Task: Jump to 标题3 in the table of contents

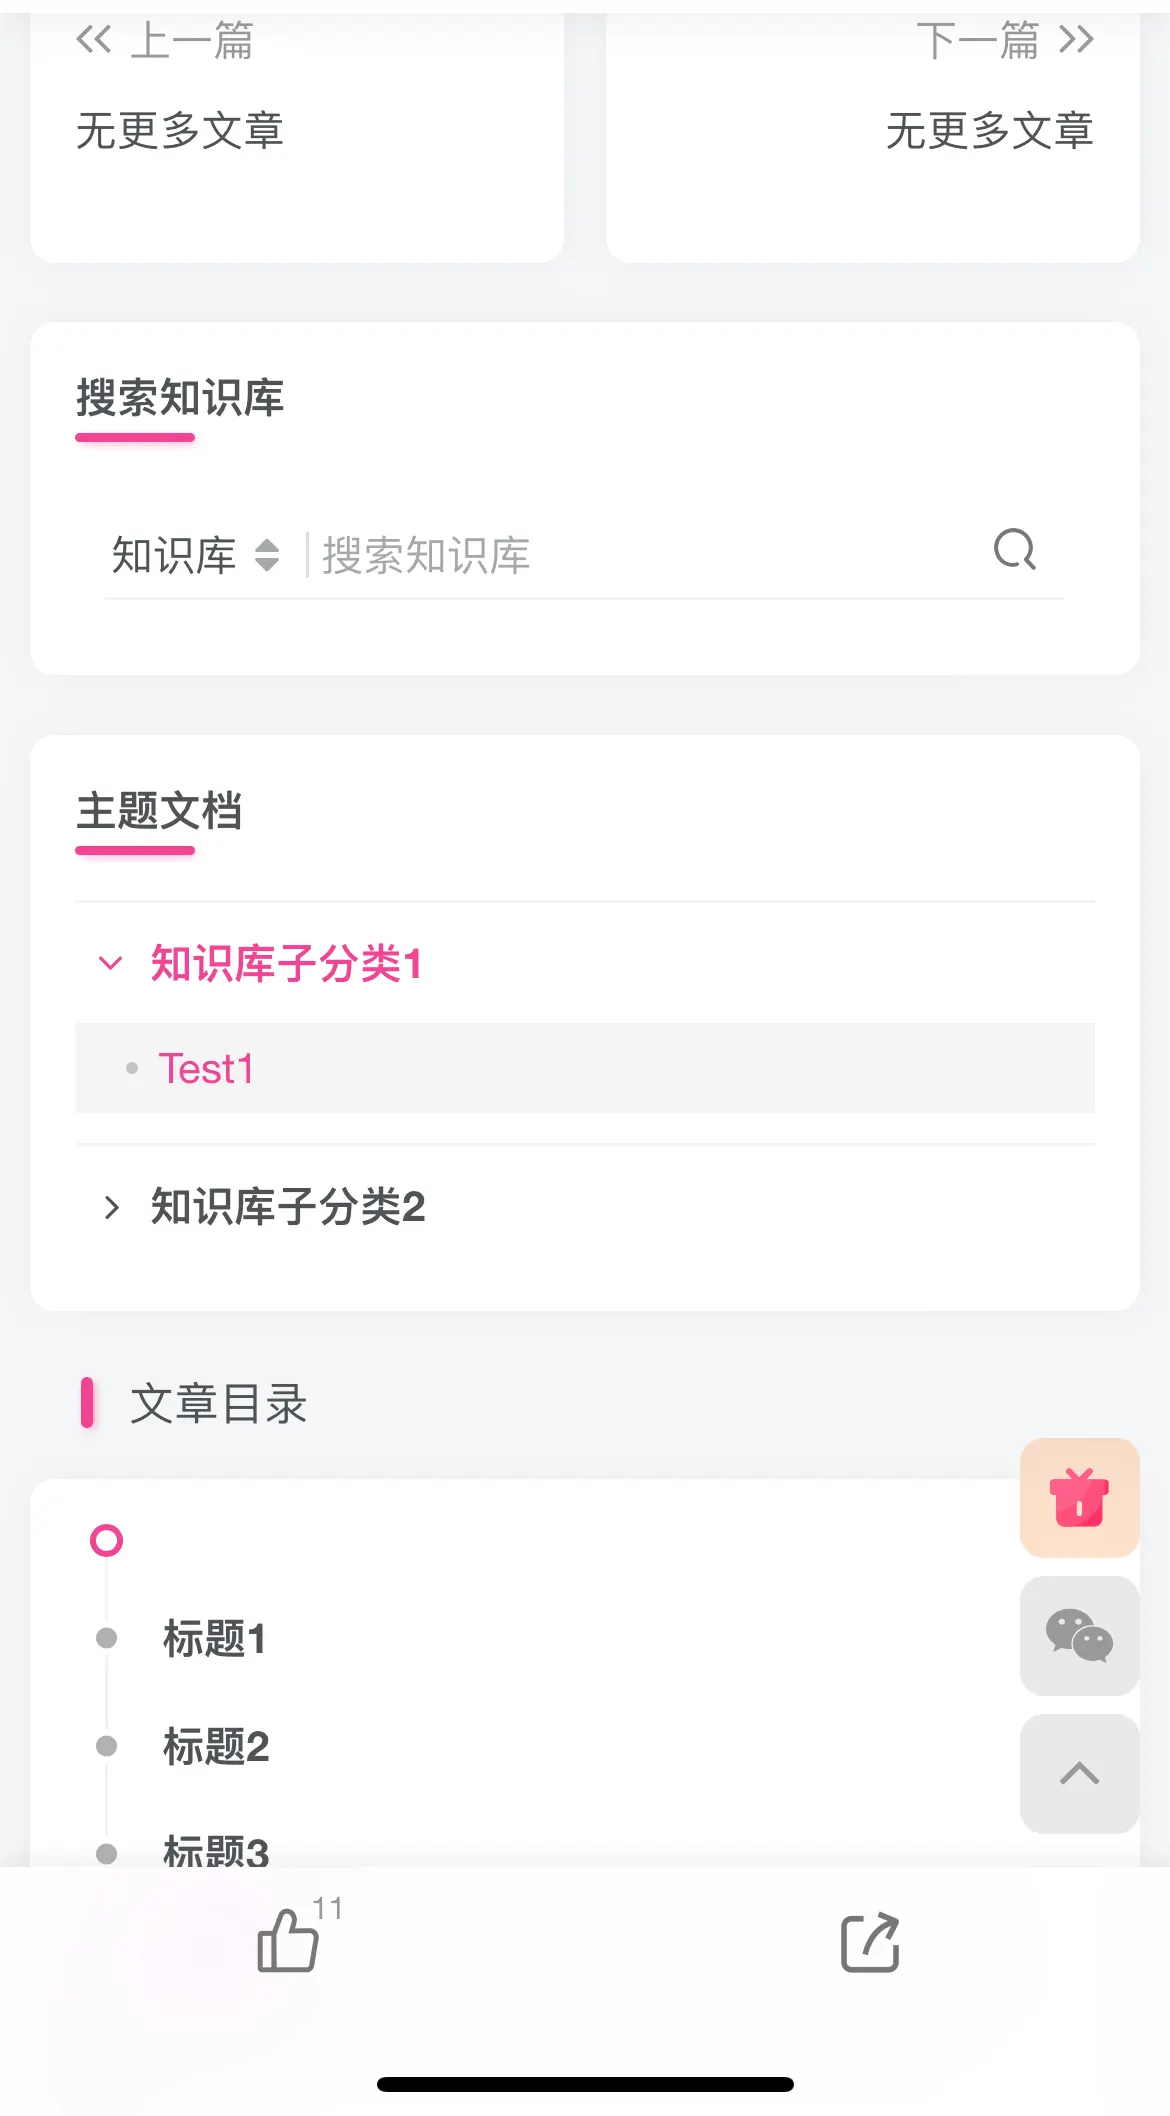Action: 216,1850
